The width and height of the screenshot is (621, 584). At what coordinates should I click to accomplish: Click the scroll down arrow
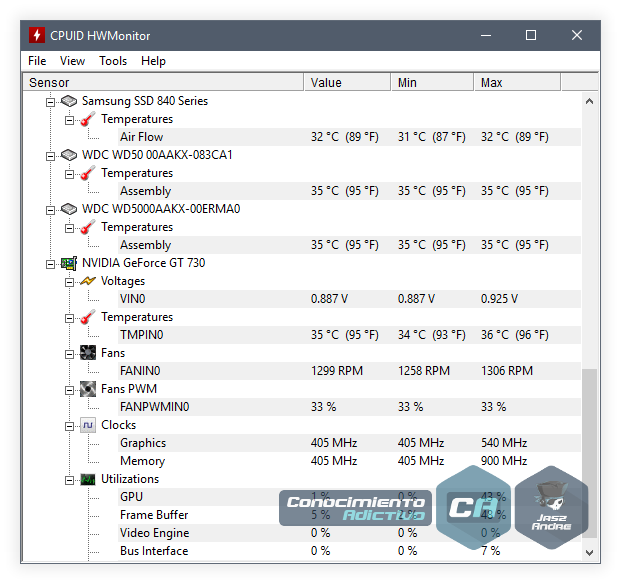(x=589, y=552)
